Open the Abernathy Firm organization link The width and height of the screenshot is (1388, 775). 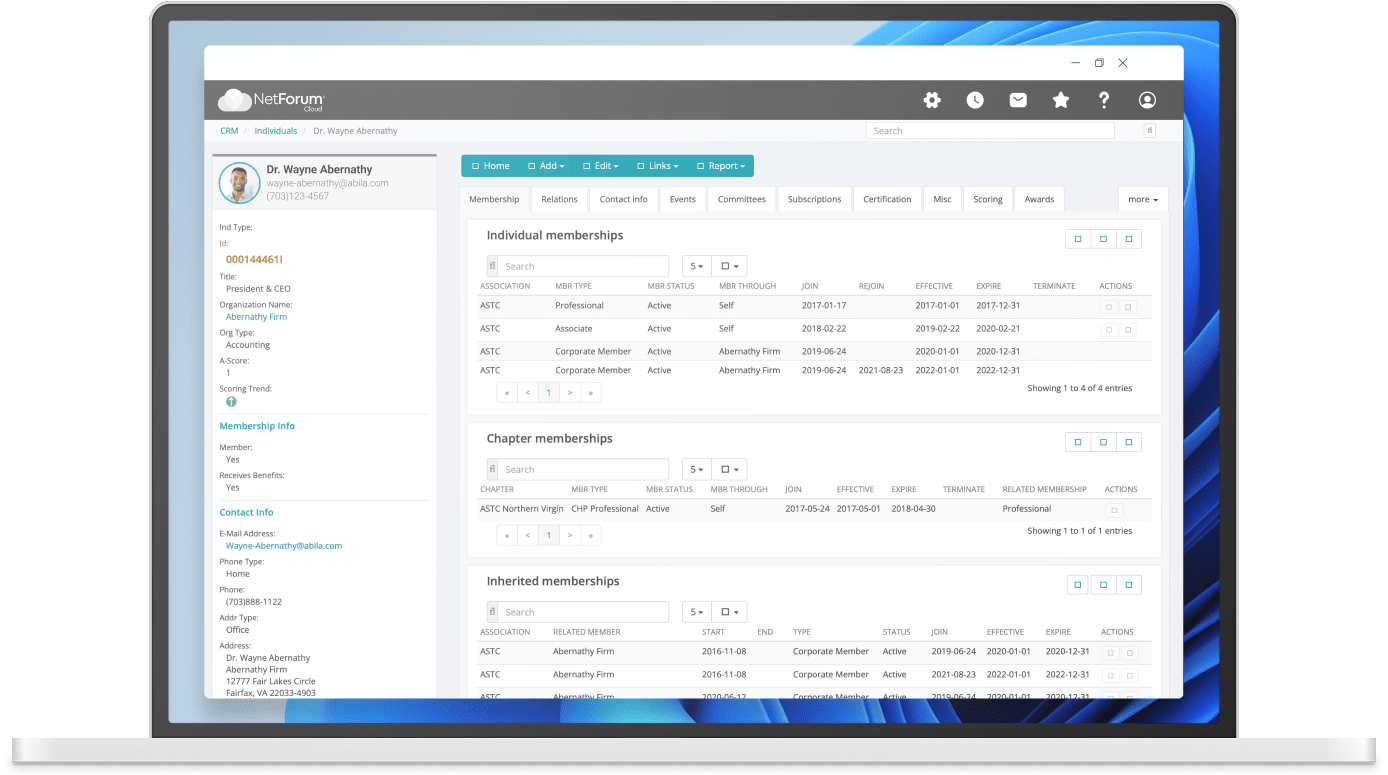[256, 317]
